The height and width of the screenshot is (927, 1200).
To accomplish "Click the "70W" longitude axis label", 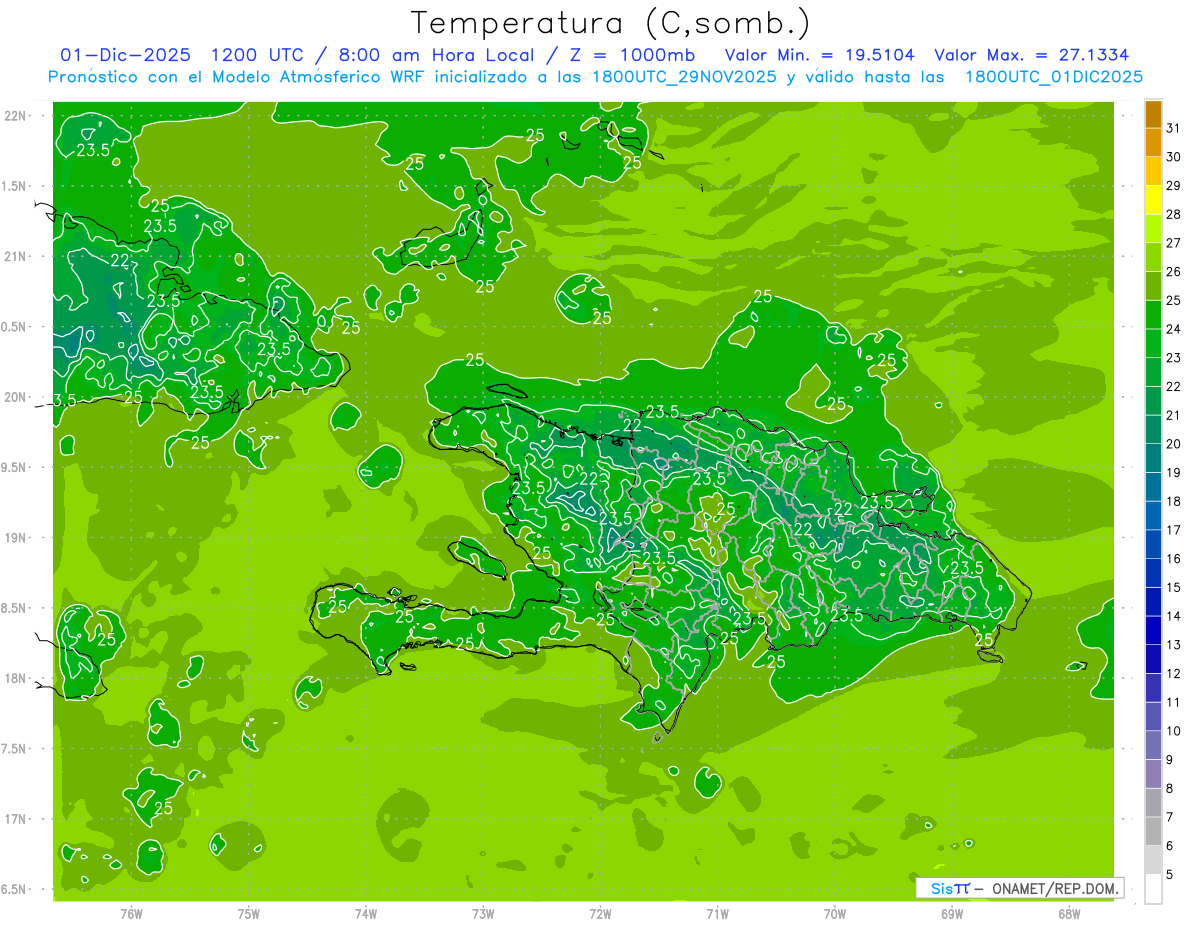I will click(x=835, y=913).
